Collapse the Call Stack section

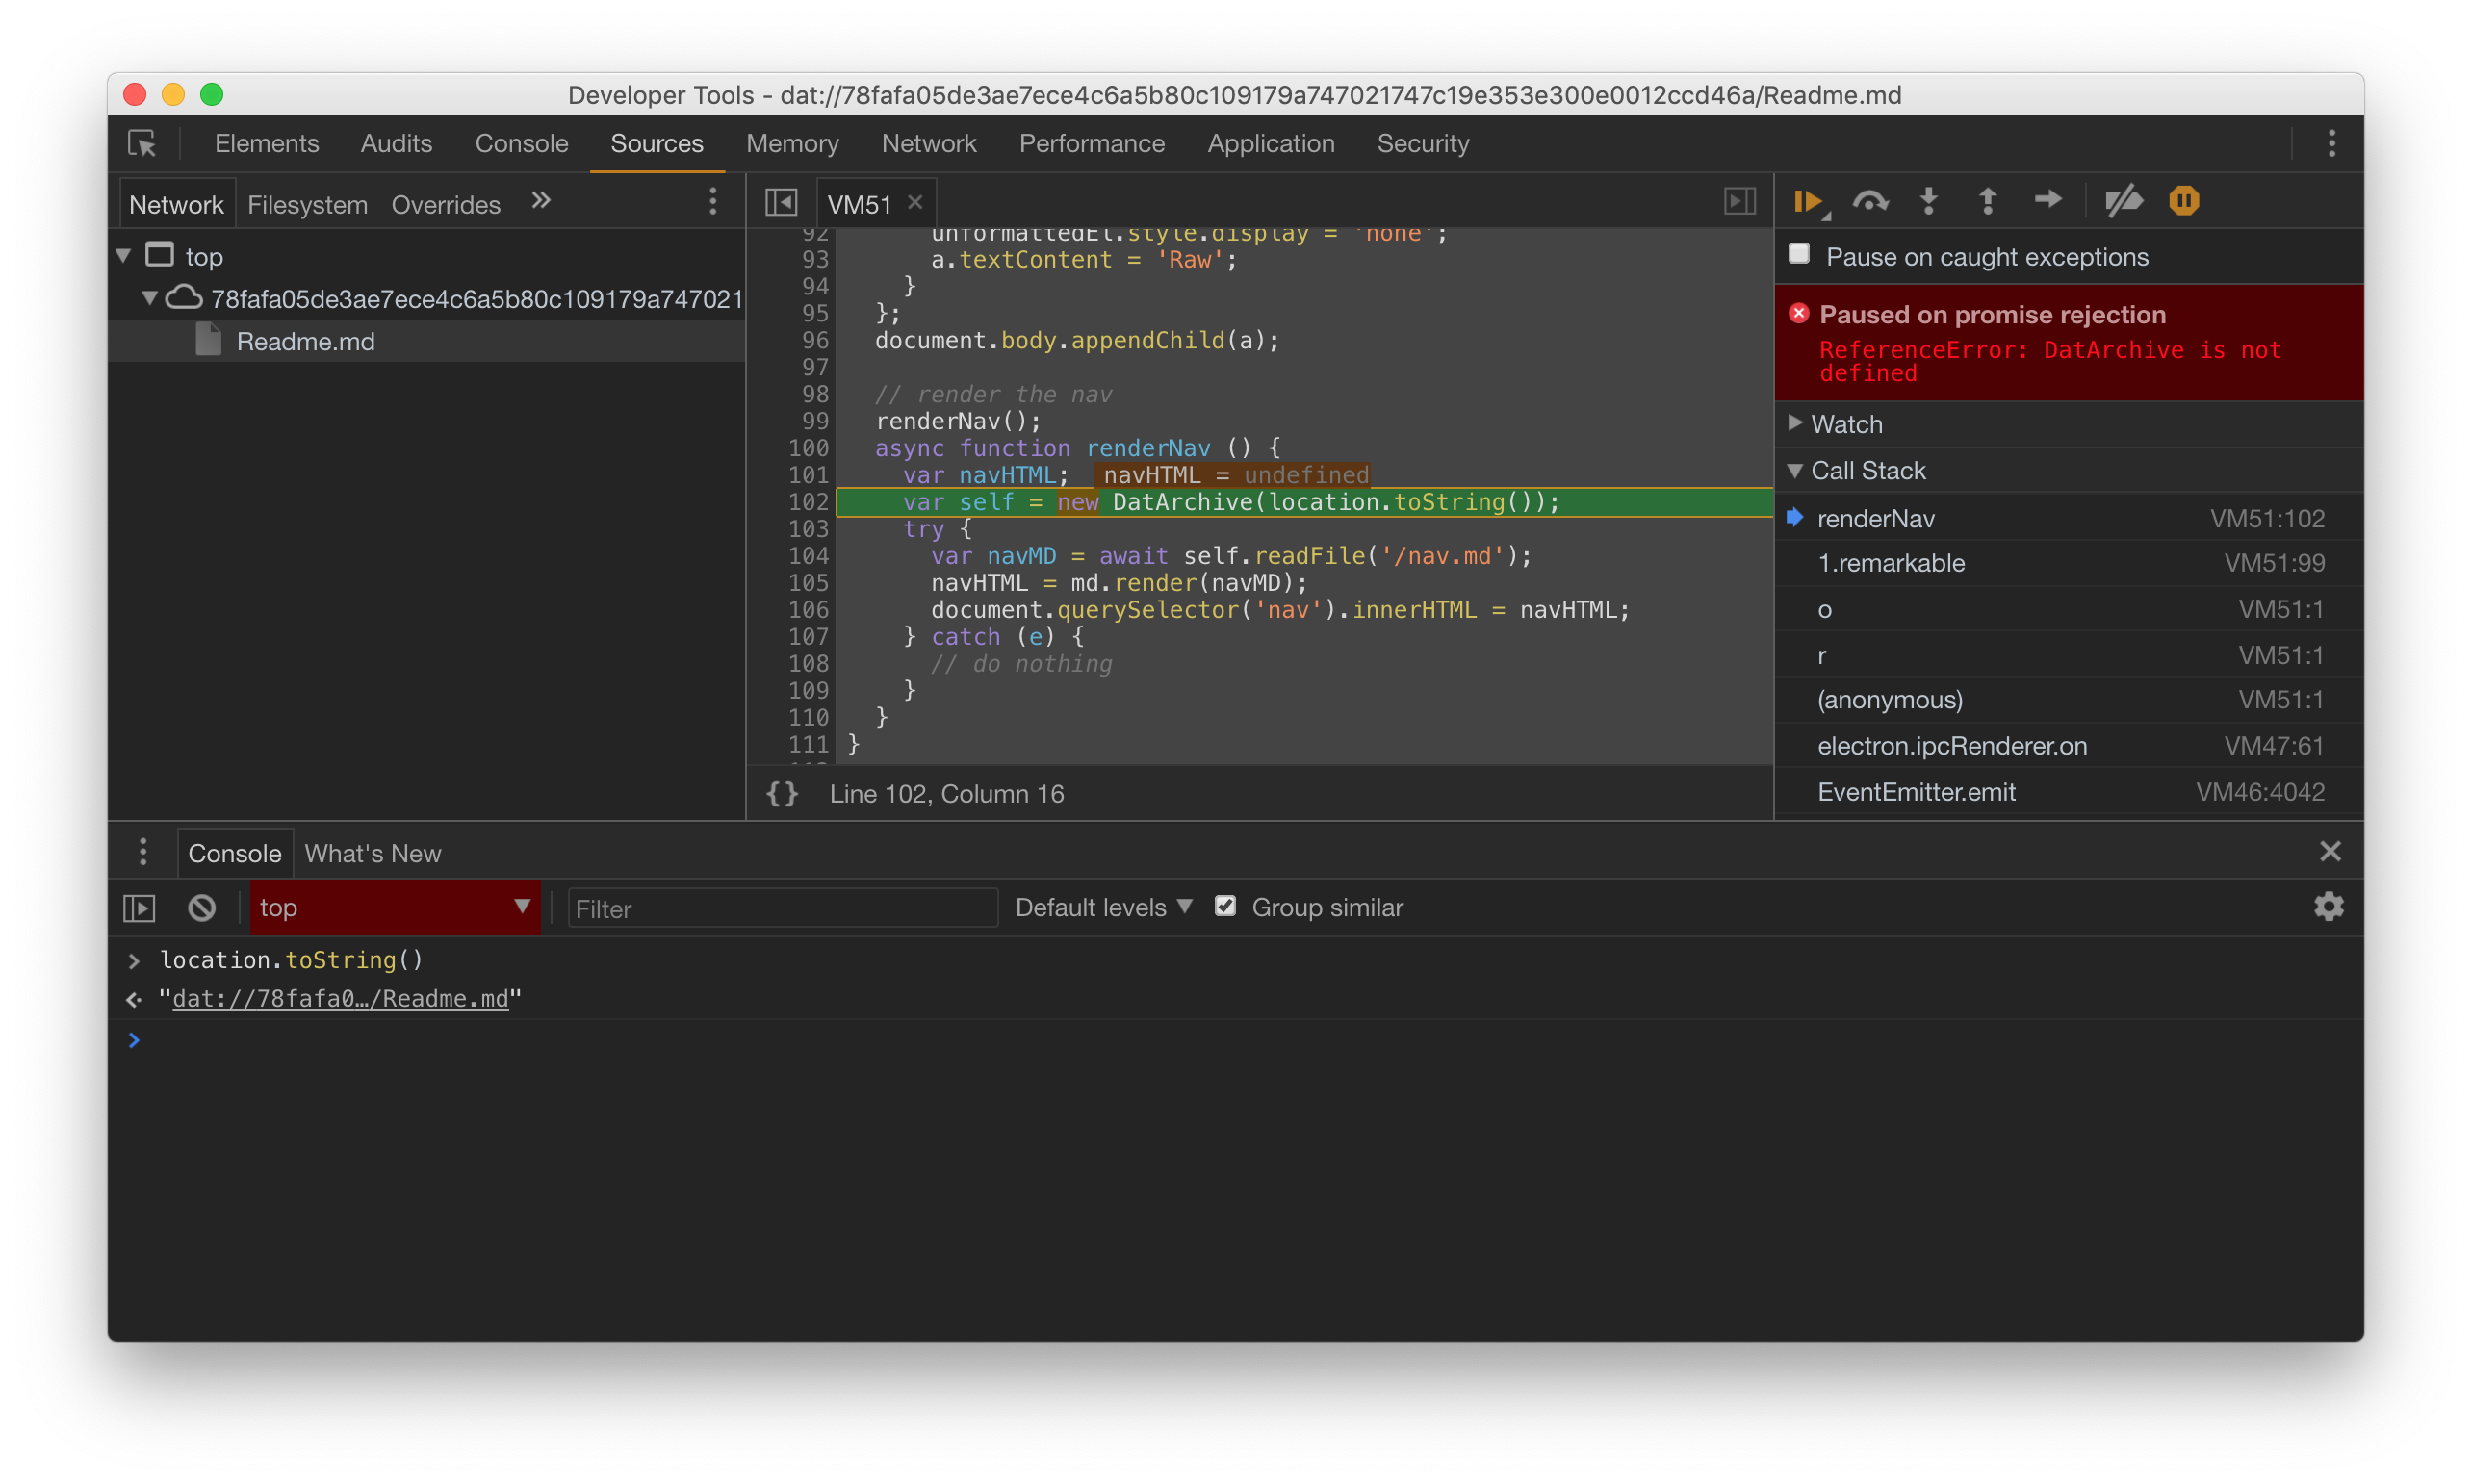pos(1795,470)
